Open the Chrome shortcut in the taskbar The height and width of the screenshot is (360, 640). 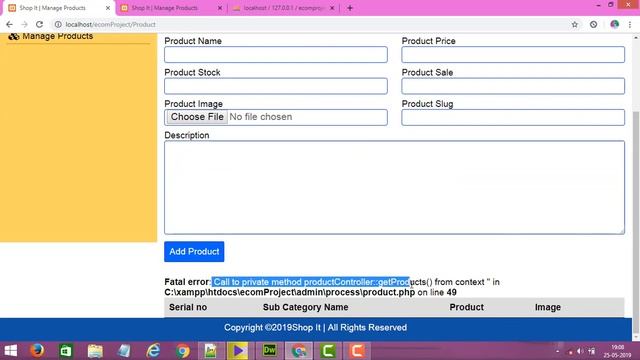tap(183, 351)
